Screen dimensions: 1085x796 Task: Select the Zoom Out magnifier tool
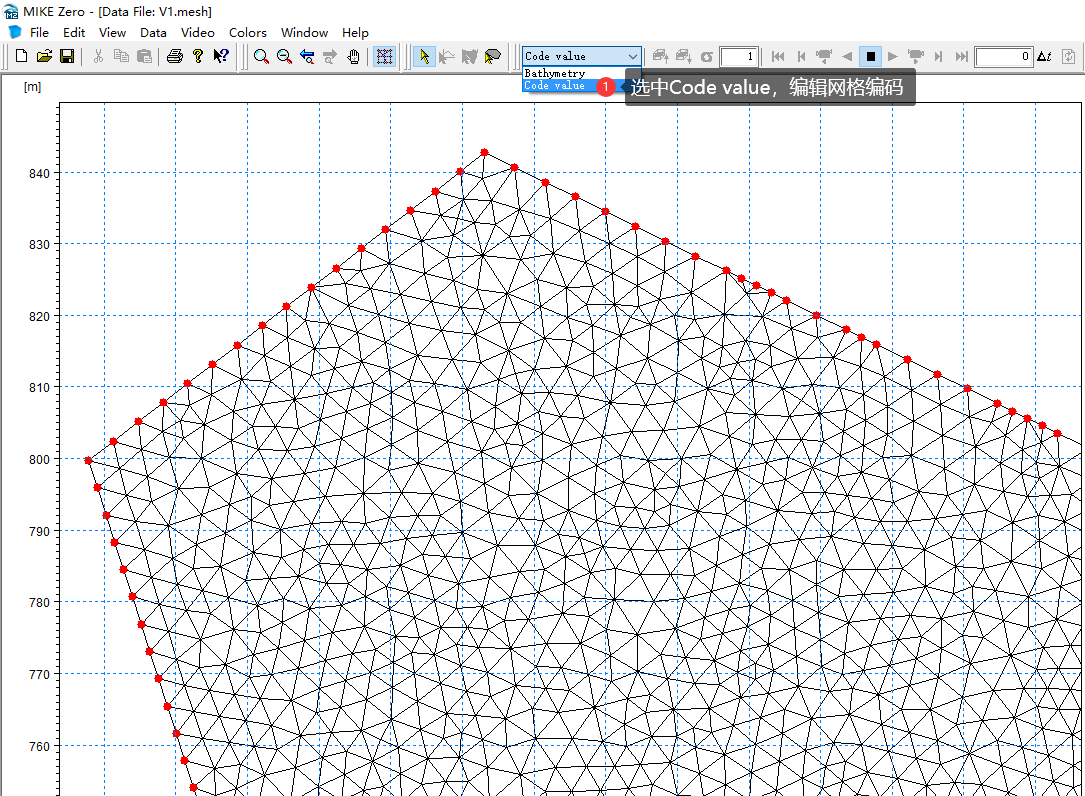[284, 57]
